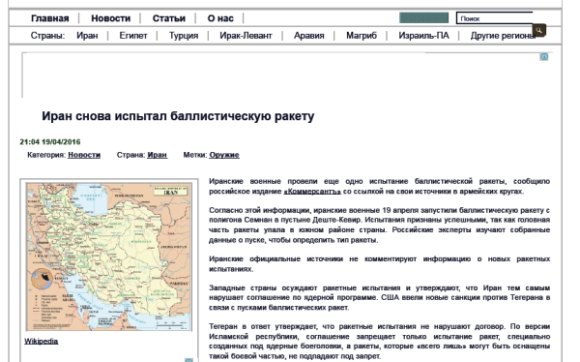
Task: Click the green button beside search
Action: click(x=424, y=18)
